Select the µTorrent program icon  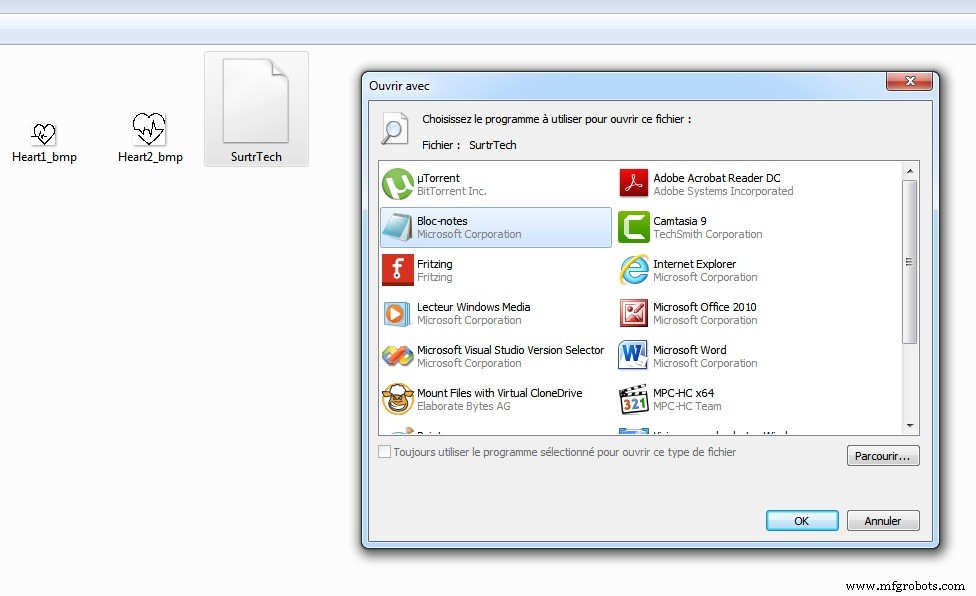pos(398,185)
